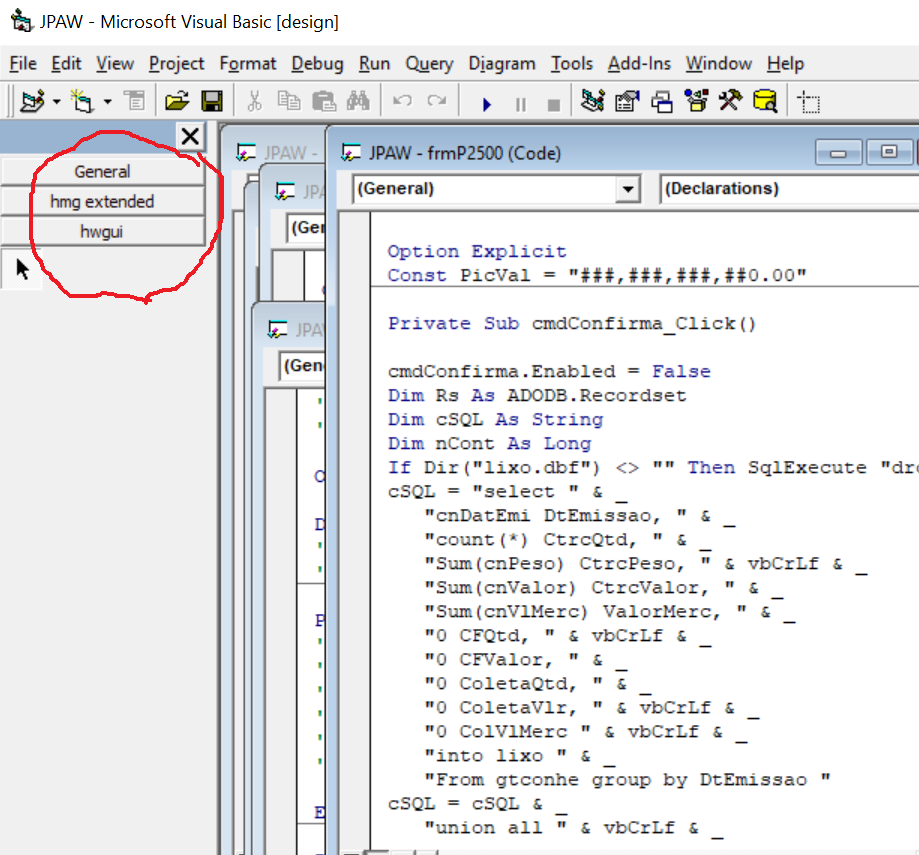
Task: Click the Find binoculars icon
Action: point(358,101)
